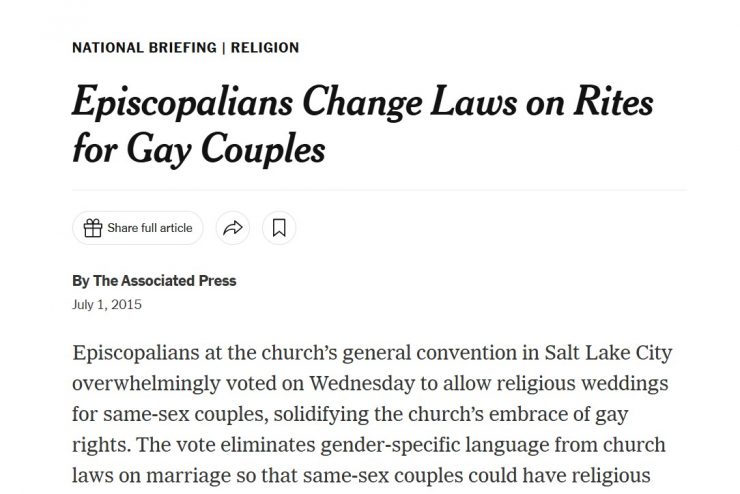Click The Associated Press byline
Screen dimensions: 740x494
pyautogui.click(x=165, y=281)
